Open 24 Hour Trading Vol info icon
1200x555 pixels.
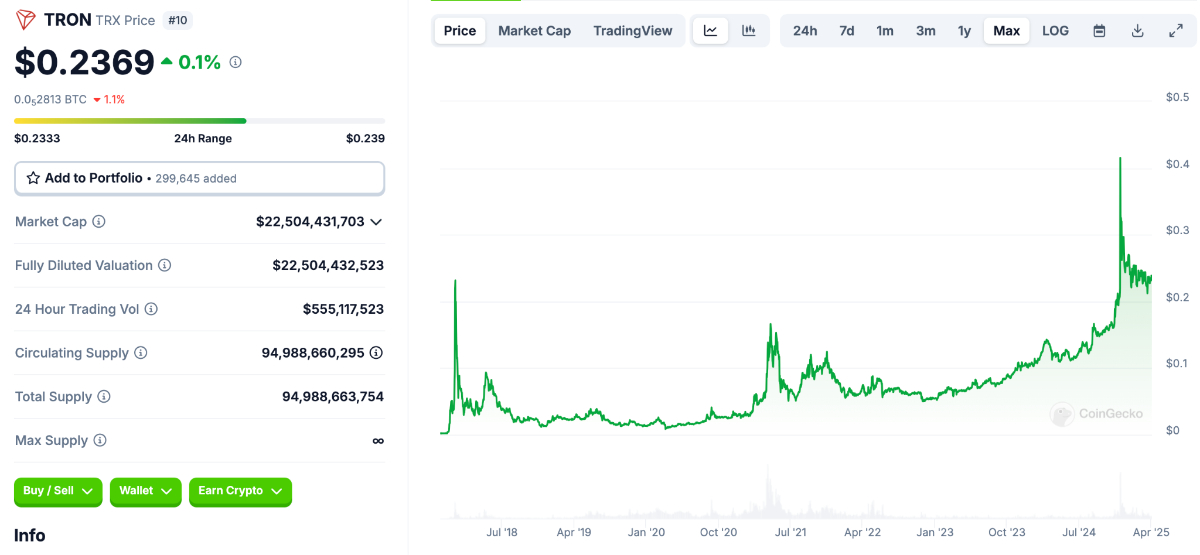[152, 310]
